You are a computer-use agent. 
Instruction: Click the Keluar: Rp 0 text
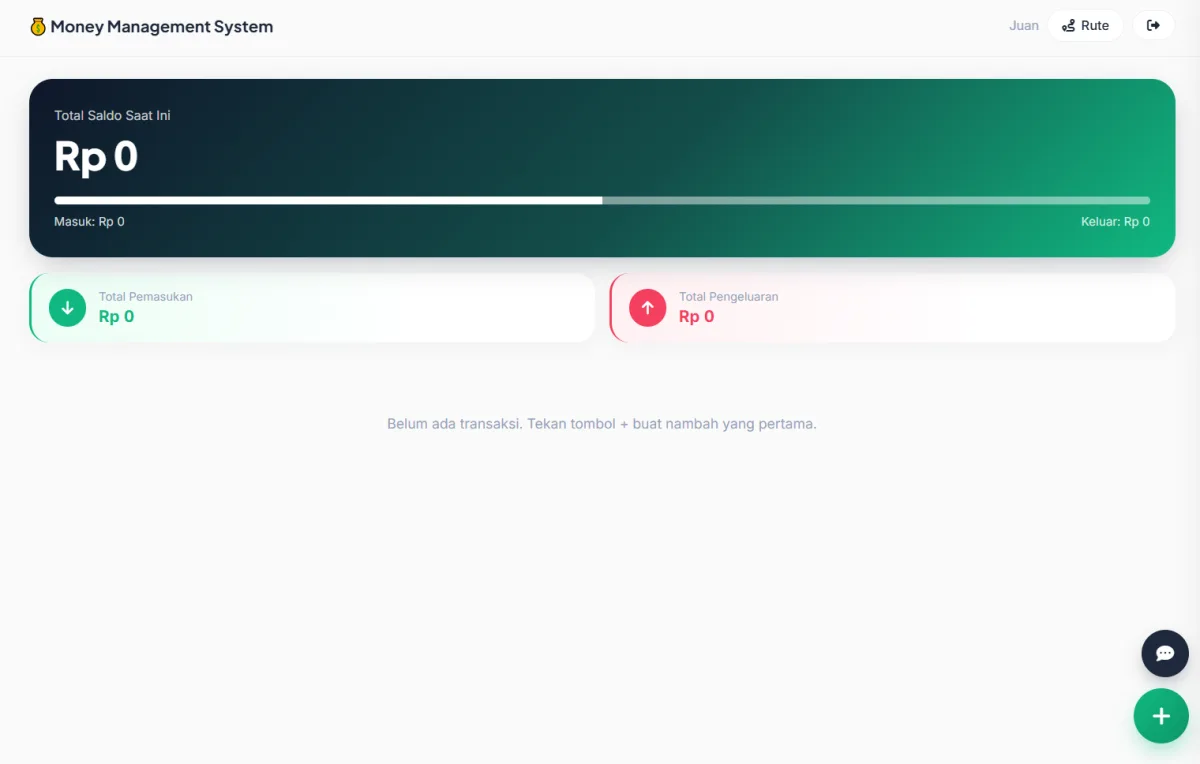[x=1115, y=222]
